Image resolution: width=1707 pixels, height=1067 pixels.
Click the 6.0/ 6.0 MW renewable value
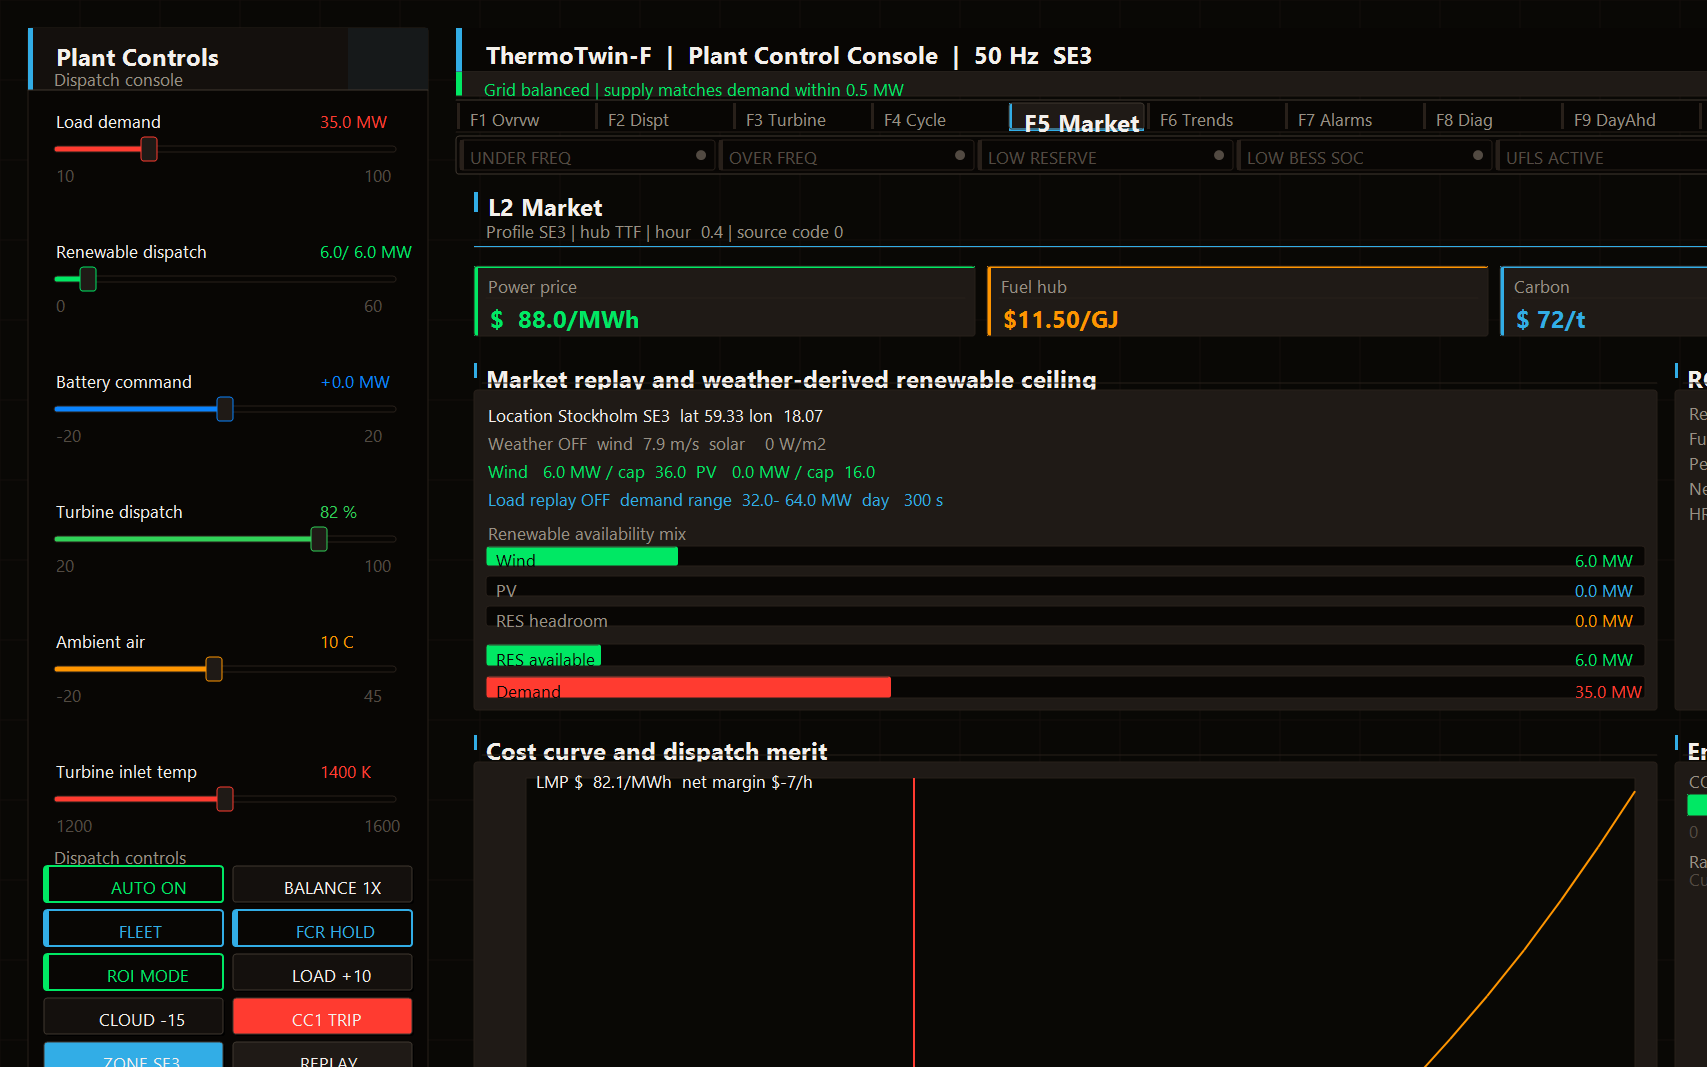(x=365, y=252)
